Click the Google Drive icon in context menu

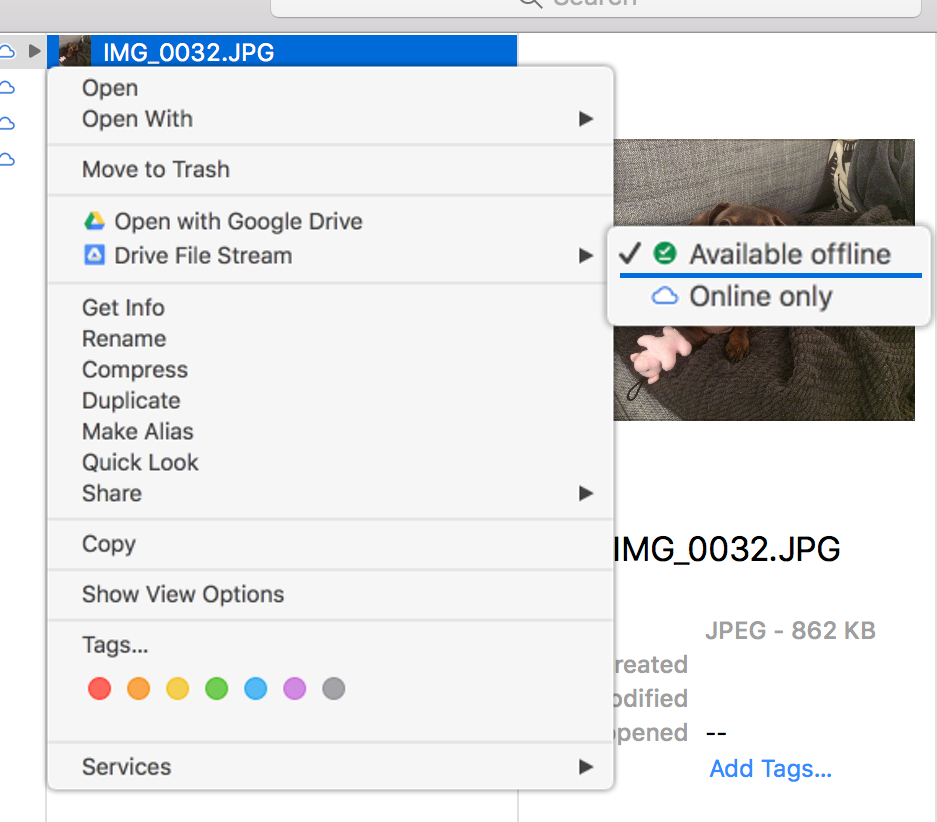(94, 221)
